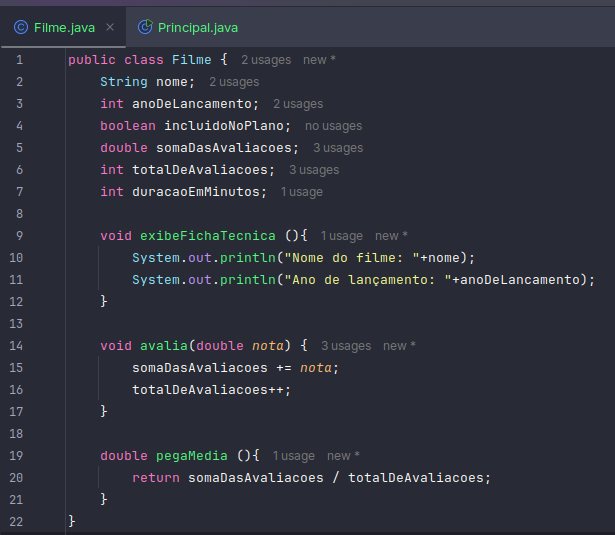615x535 pixels.
Task: Close the Filme.java tab
Action: click(x=110, y=27)
